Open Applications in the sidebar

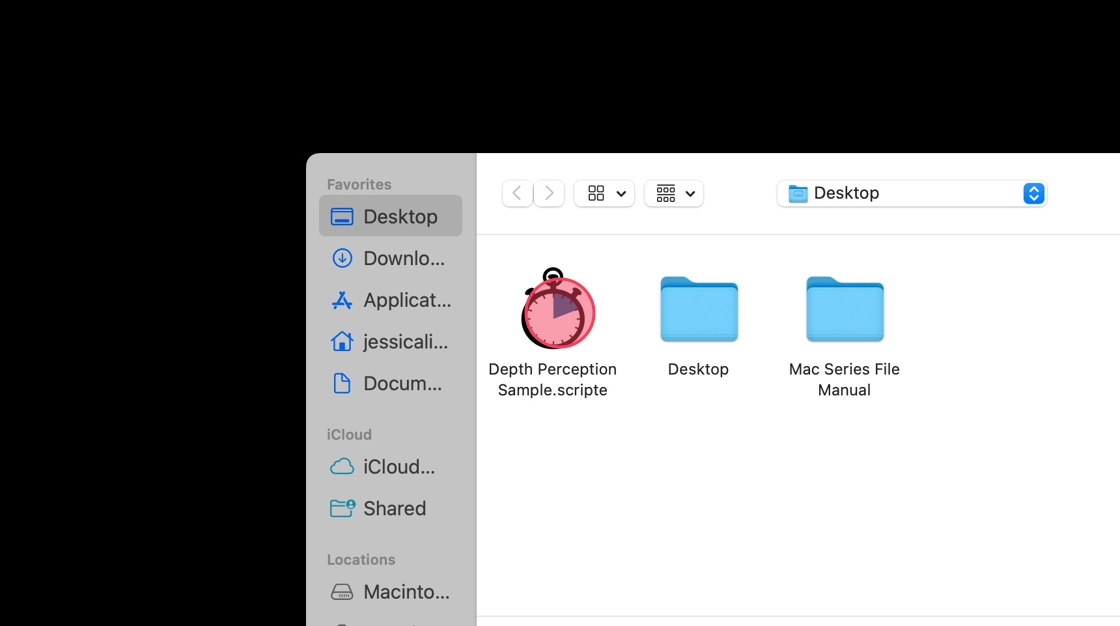pyautogui.click(x=390, y=300)
